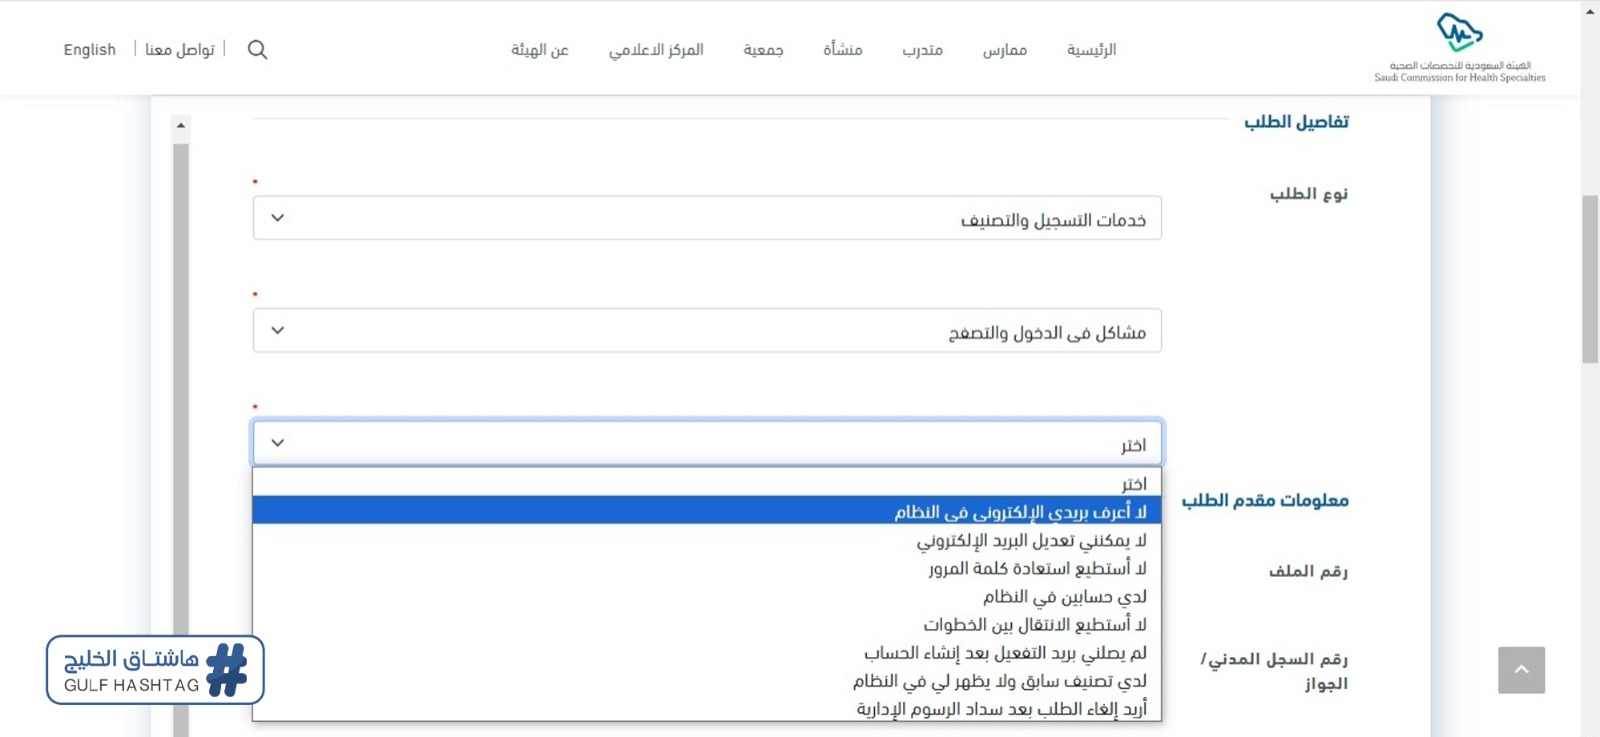Choose لا أستطيع الانتقال بين الخطوات

1034,624
